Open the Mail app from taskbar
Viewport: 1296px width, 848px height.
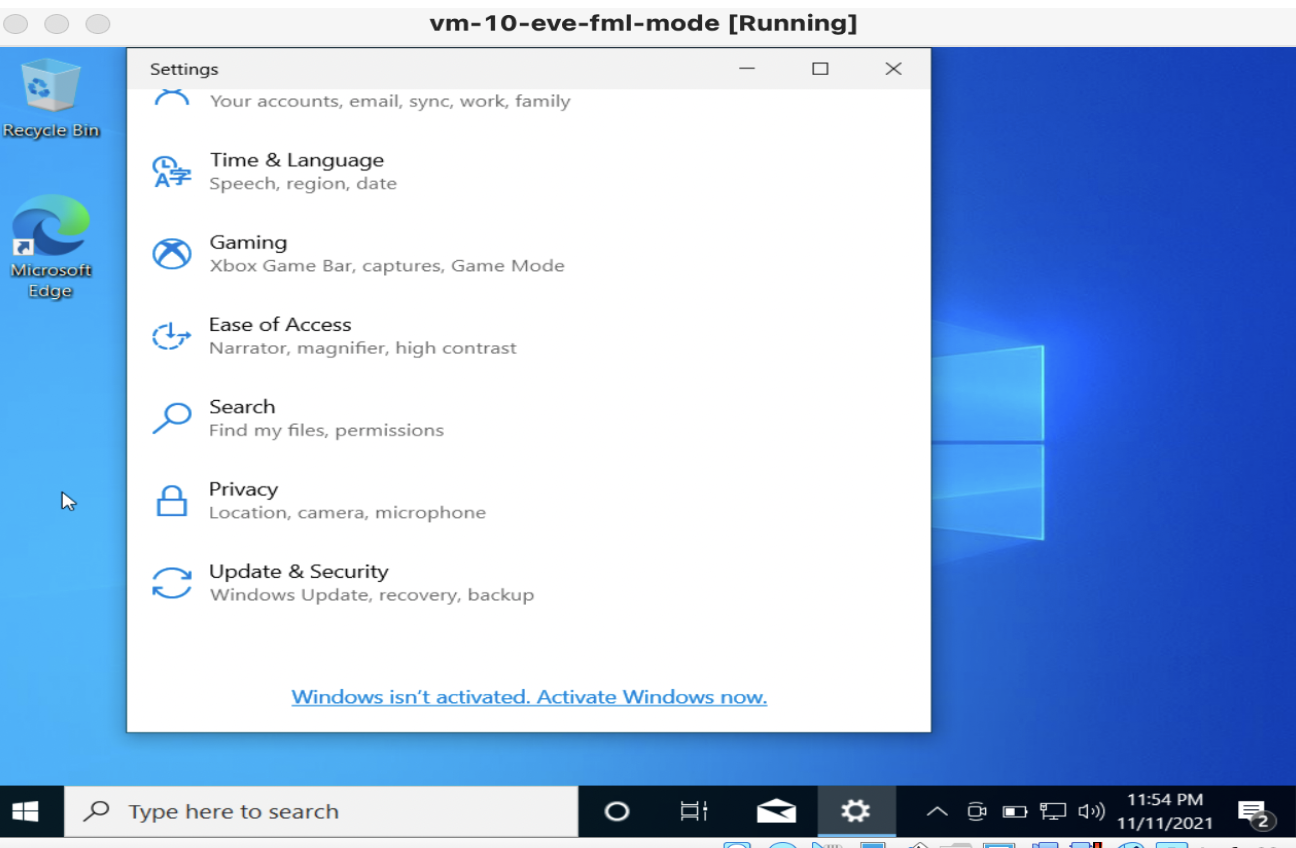tap(777, 811)
